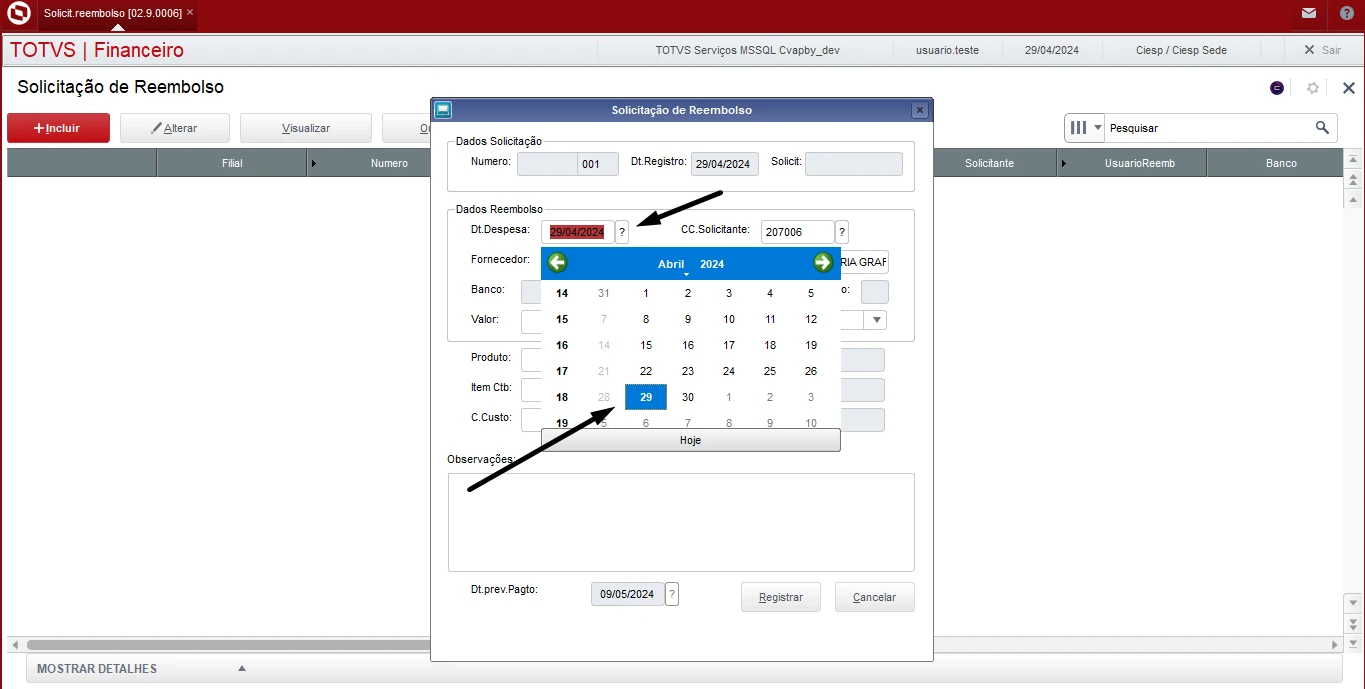
Task: Click the settings gear icon
Action: point(1313,88)
